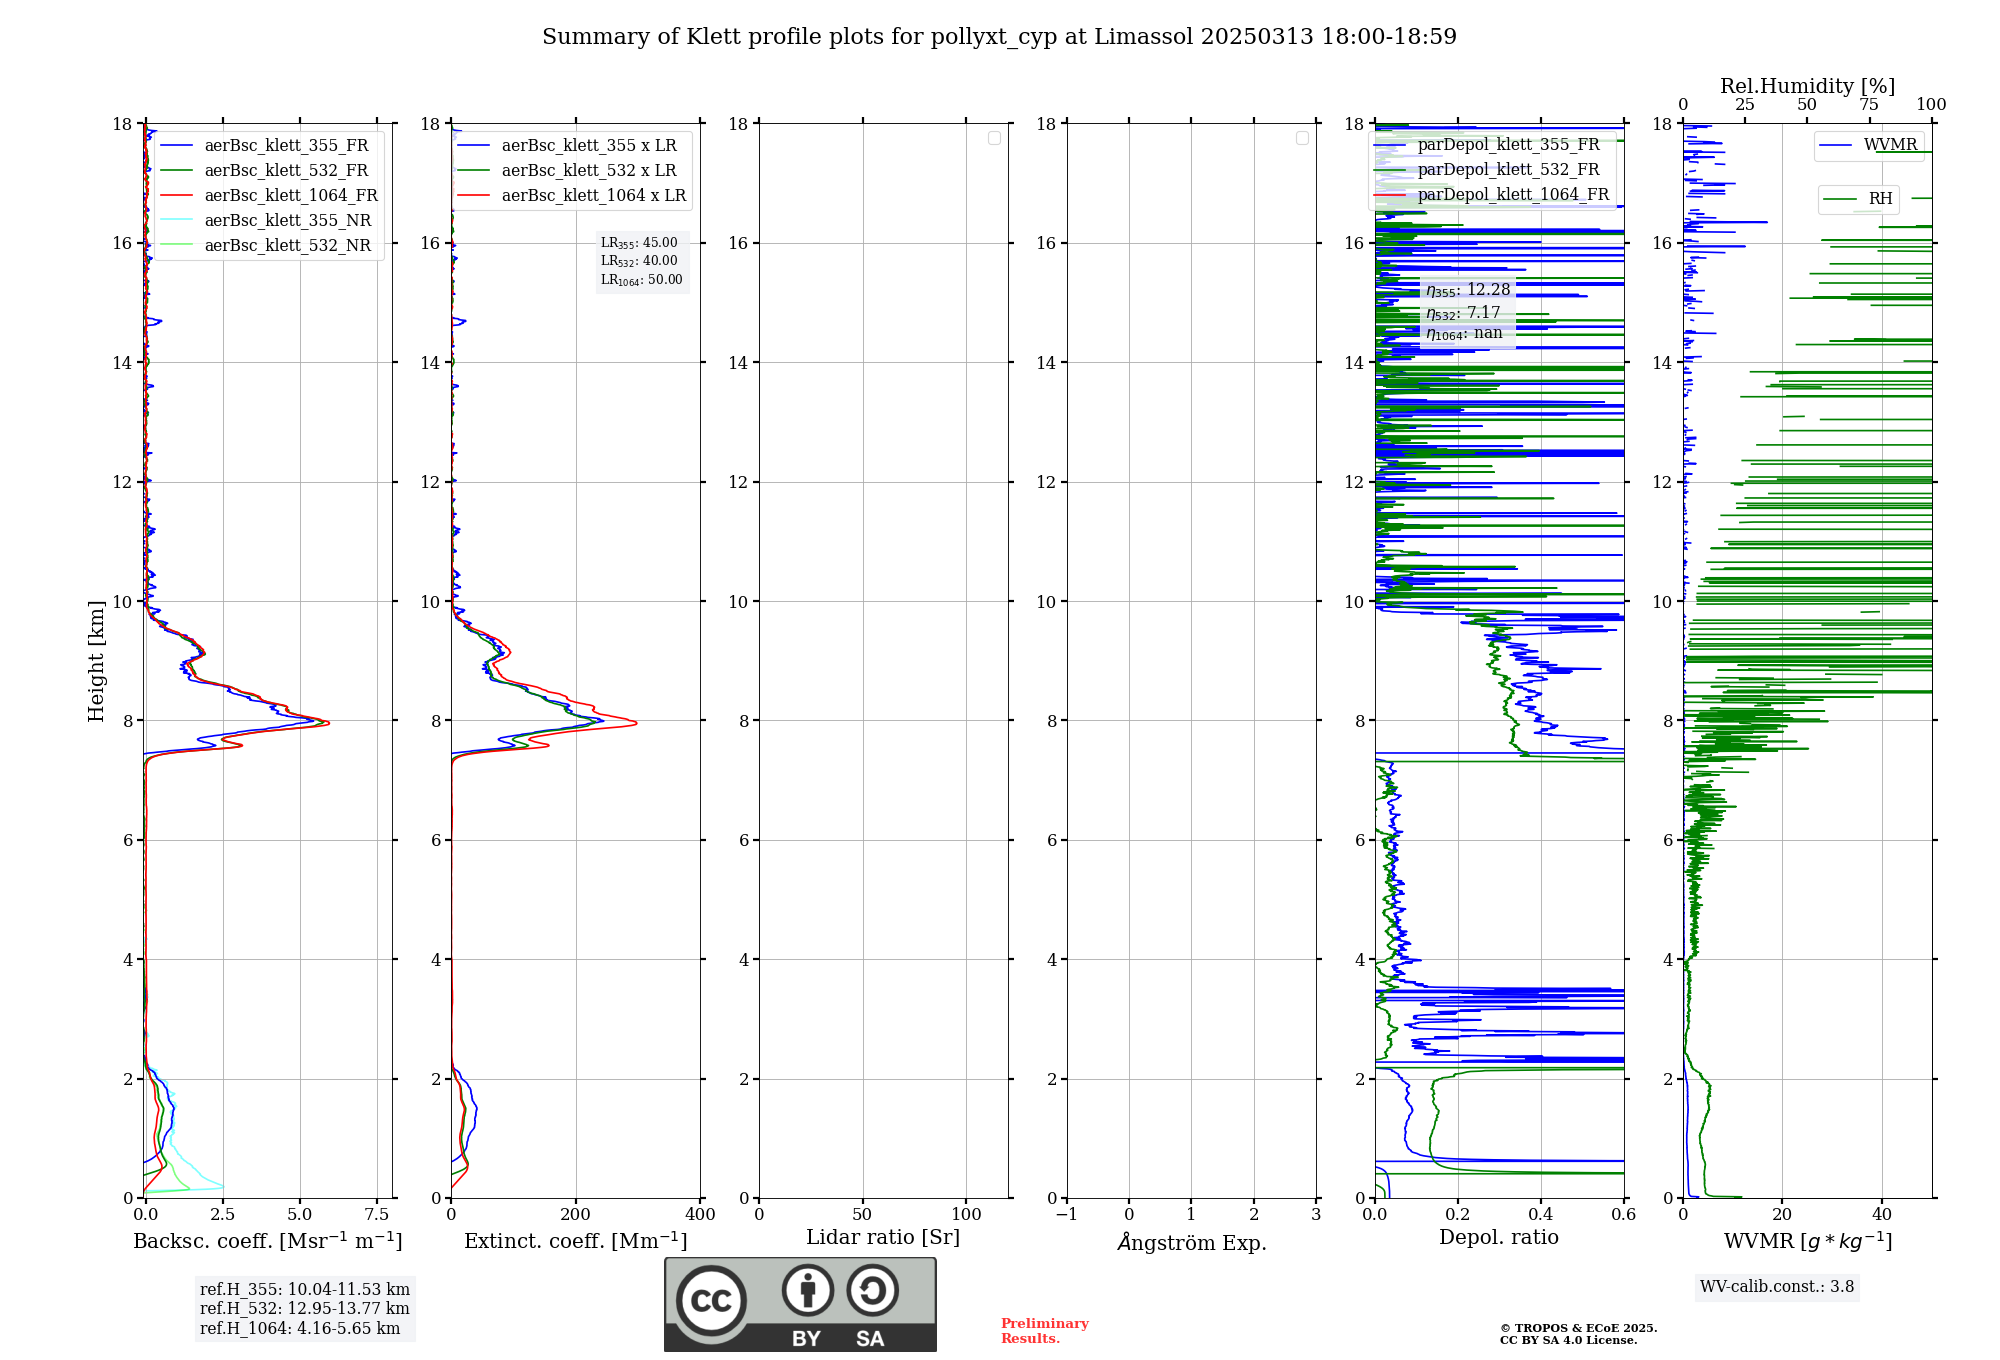The image size is (2000, 1360).
Task: Click the 'η355: 12.28' value
Action: [x=1468, y=290]
